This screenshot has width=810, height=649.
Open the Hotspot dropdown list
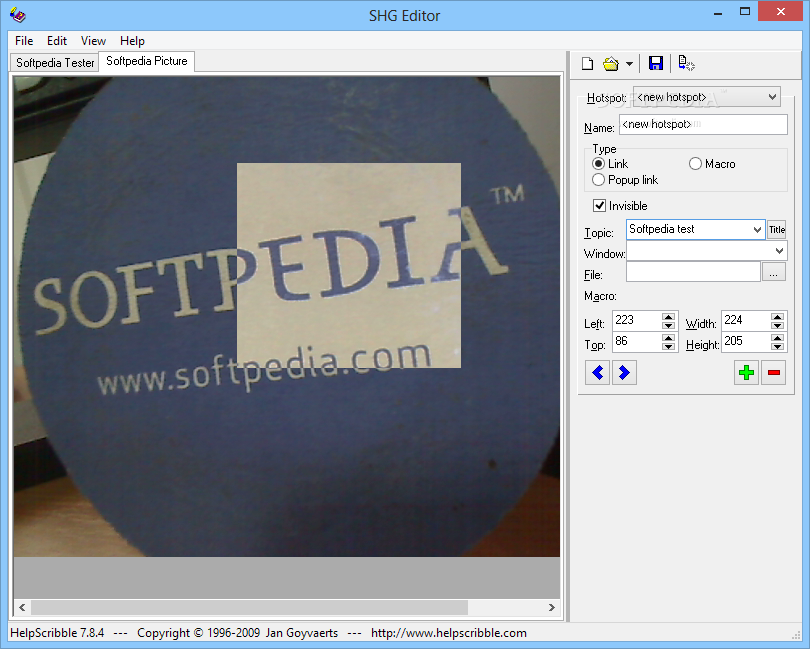coord(772,97)
